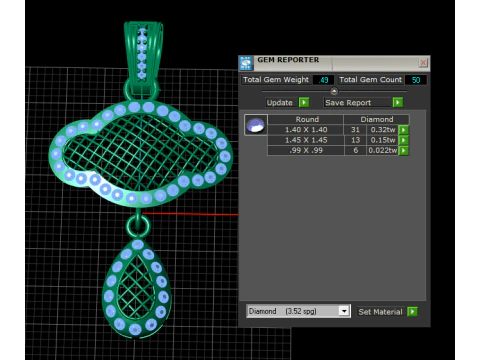Viewport: 480px width, 360px height.
Task: Select the round gem thumbnail icon
Action: point(256,125)
